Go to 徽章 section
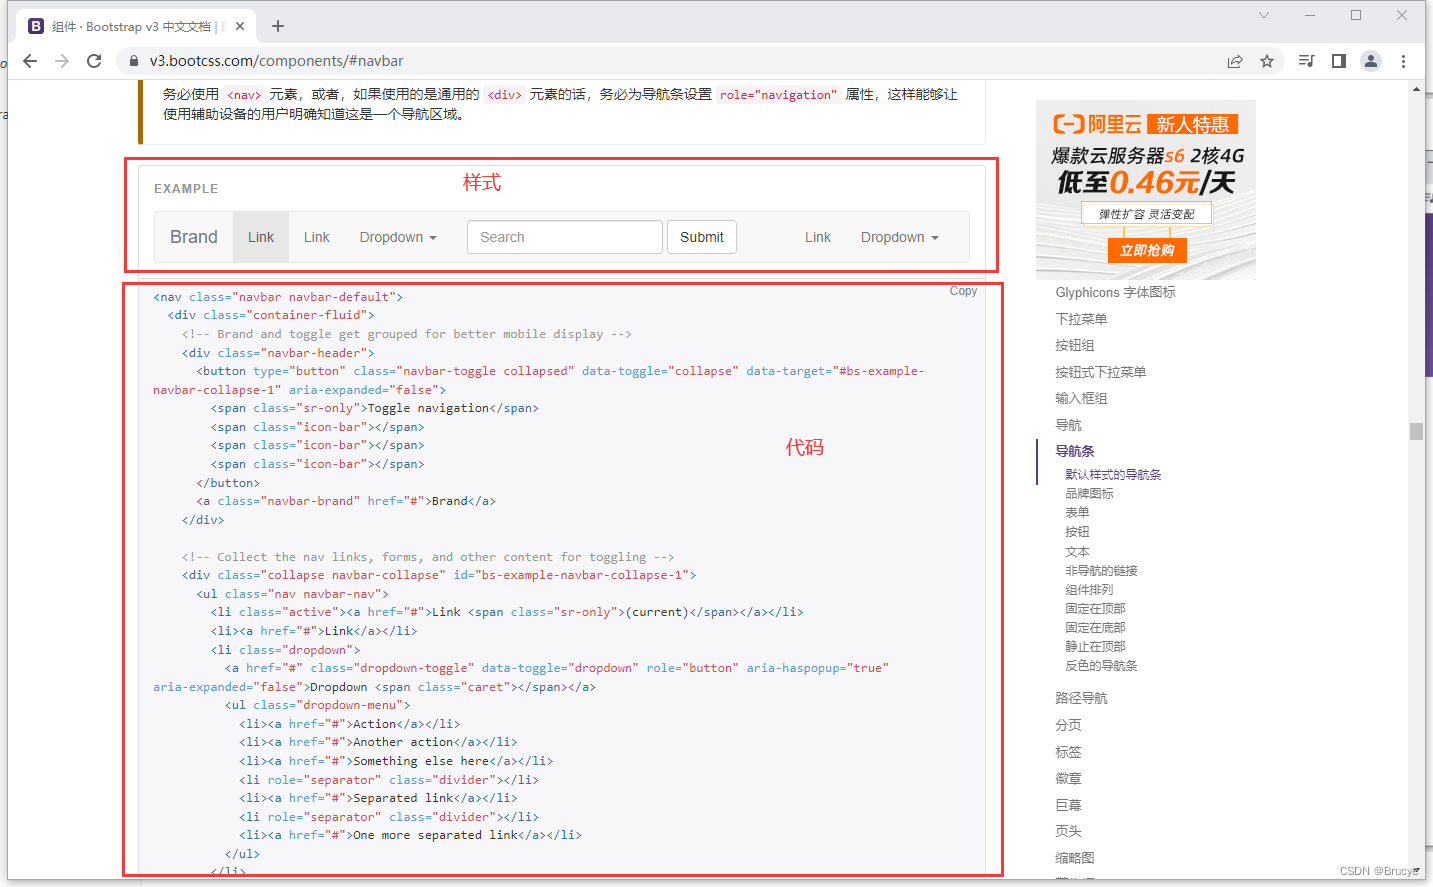The image size is (1433, 887). tap(1068, 778)
